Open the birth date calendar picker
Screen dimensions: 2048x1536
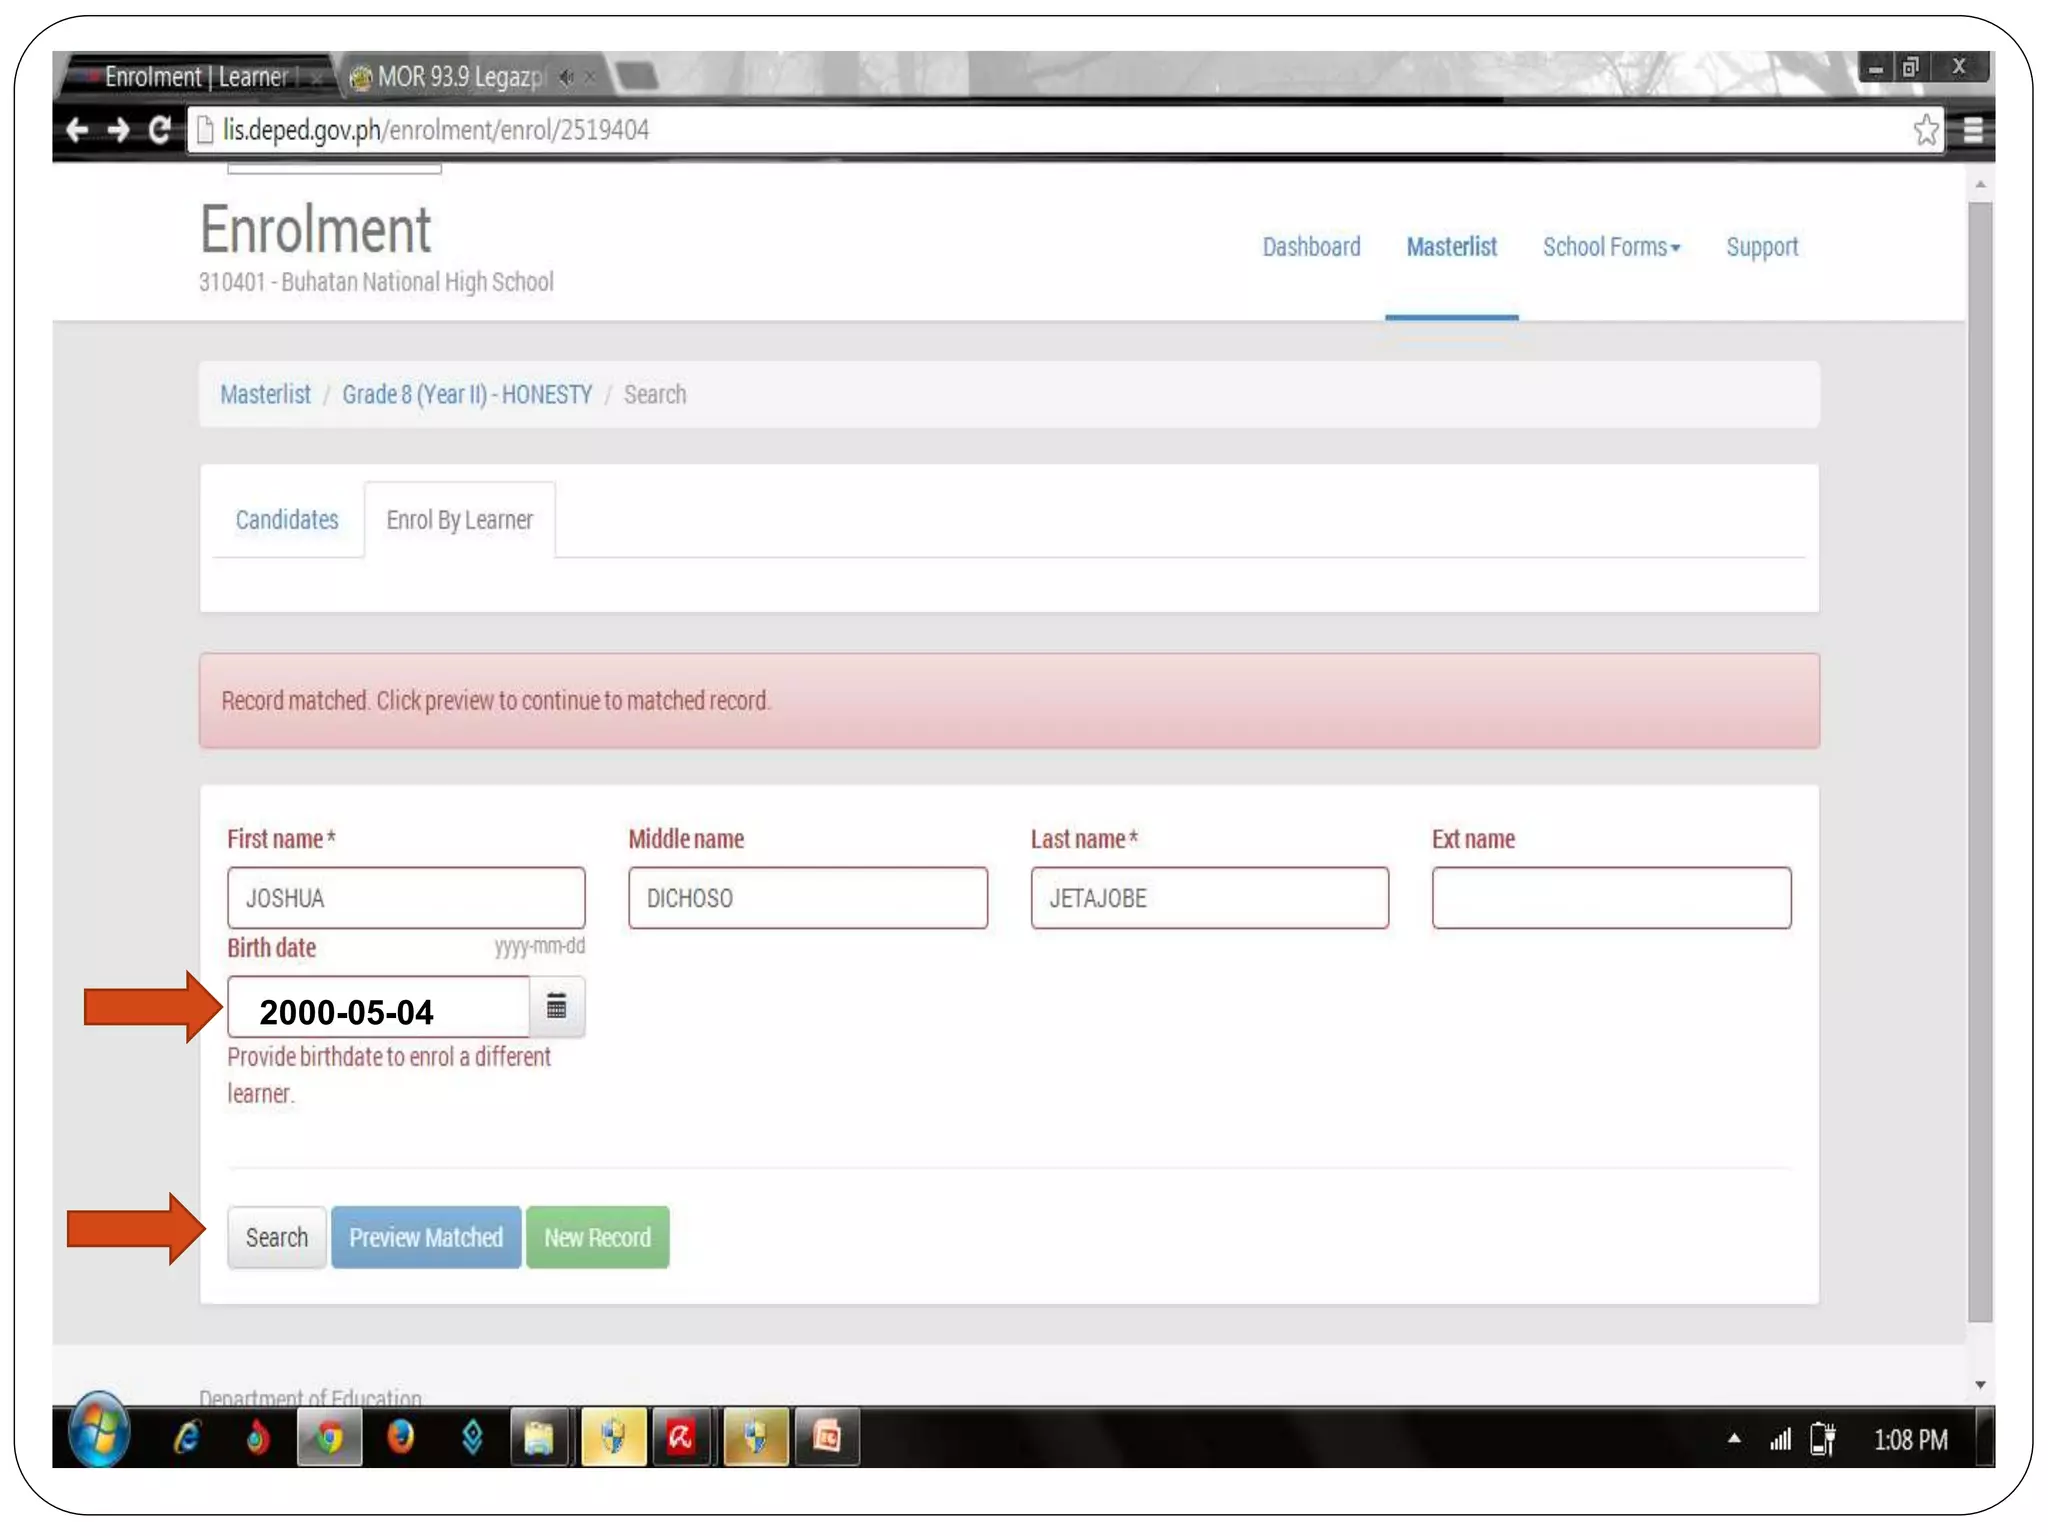point(556,1006)
